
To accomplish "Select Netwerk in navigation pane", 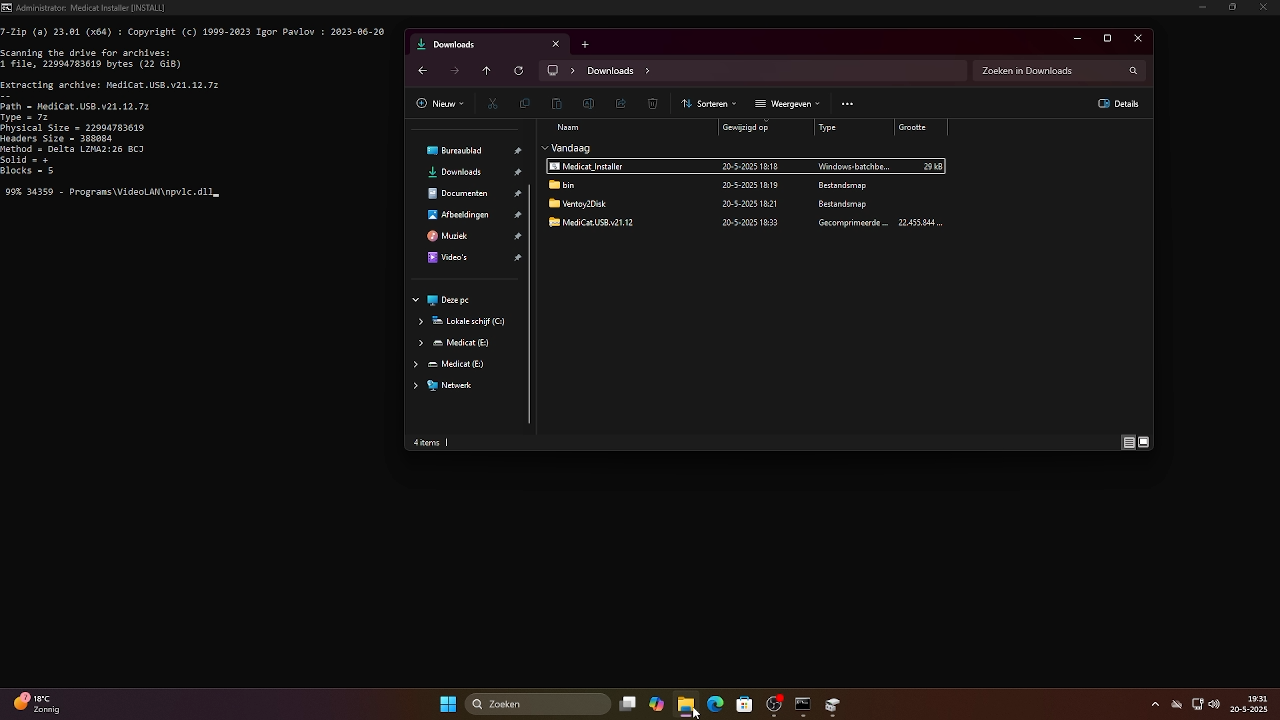I will click(456, 385).
